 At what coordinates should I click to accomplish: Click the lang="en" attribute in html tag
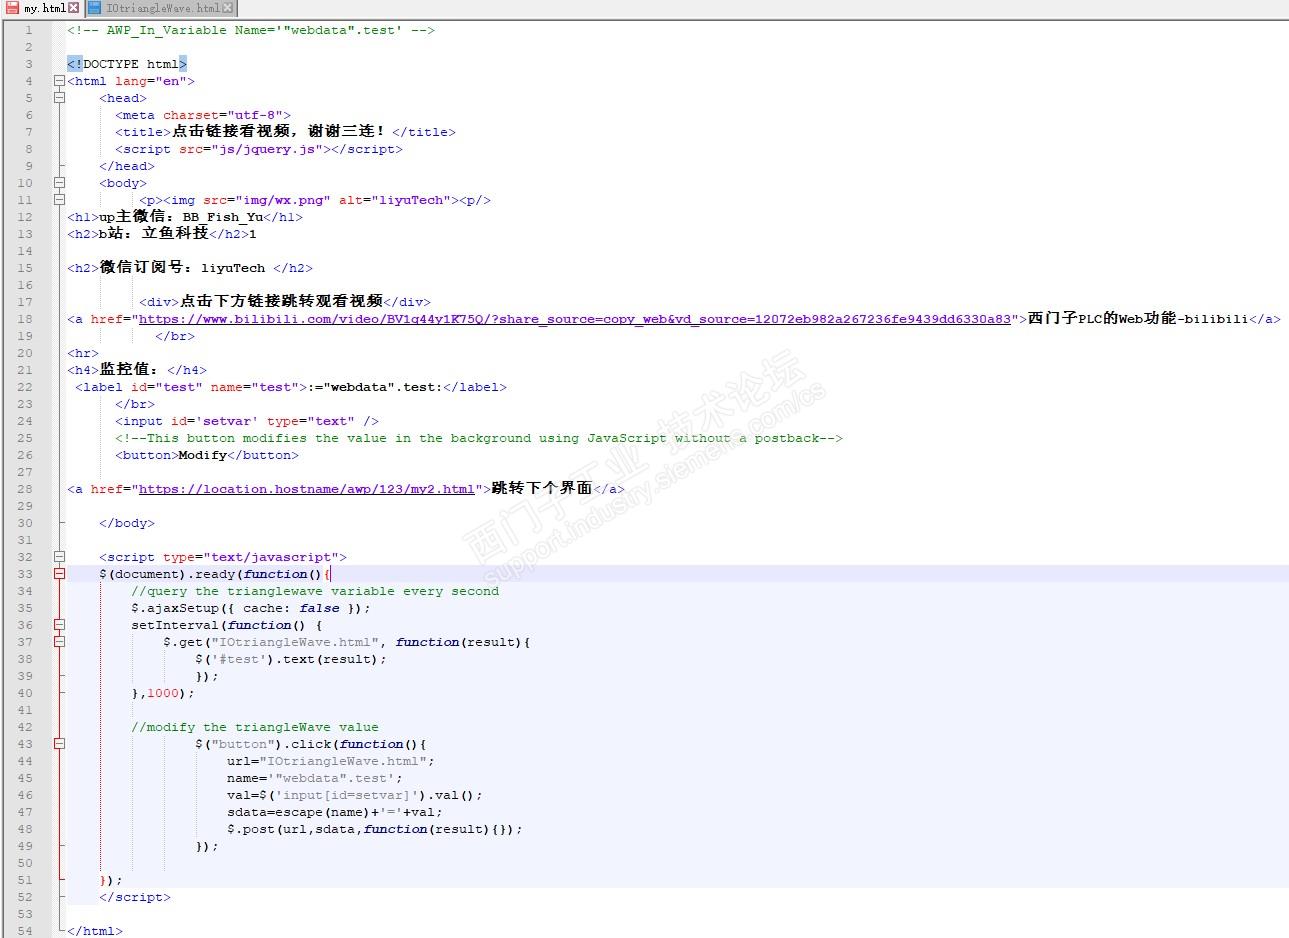[x=150, y=81]
